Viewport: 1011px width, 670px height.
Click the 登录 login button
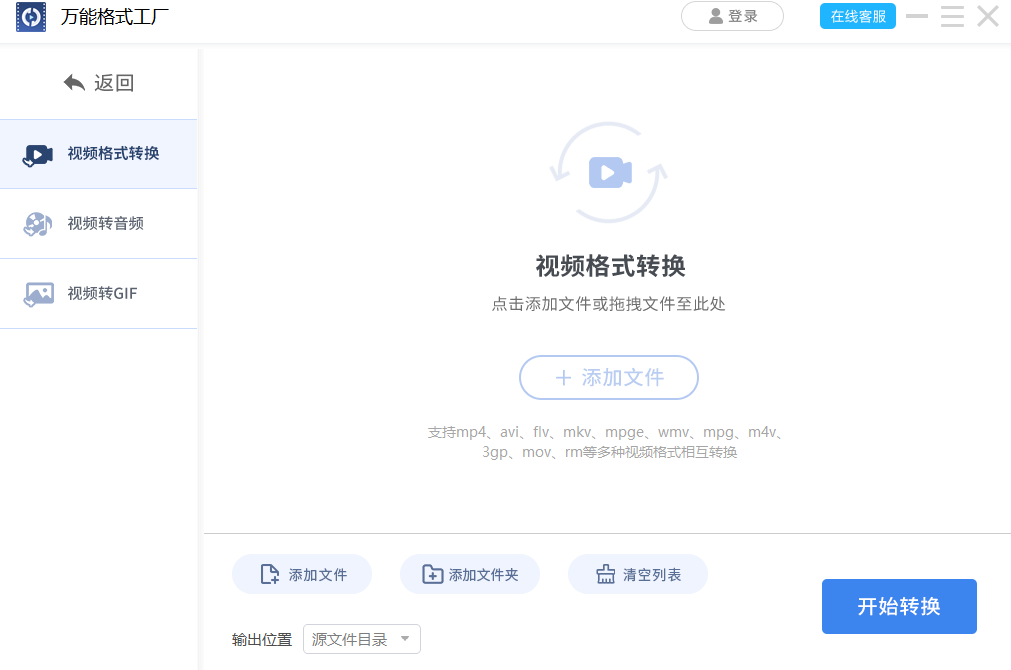tap(732, 16)
